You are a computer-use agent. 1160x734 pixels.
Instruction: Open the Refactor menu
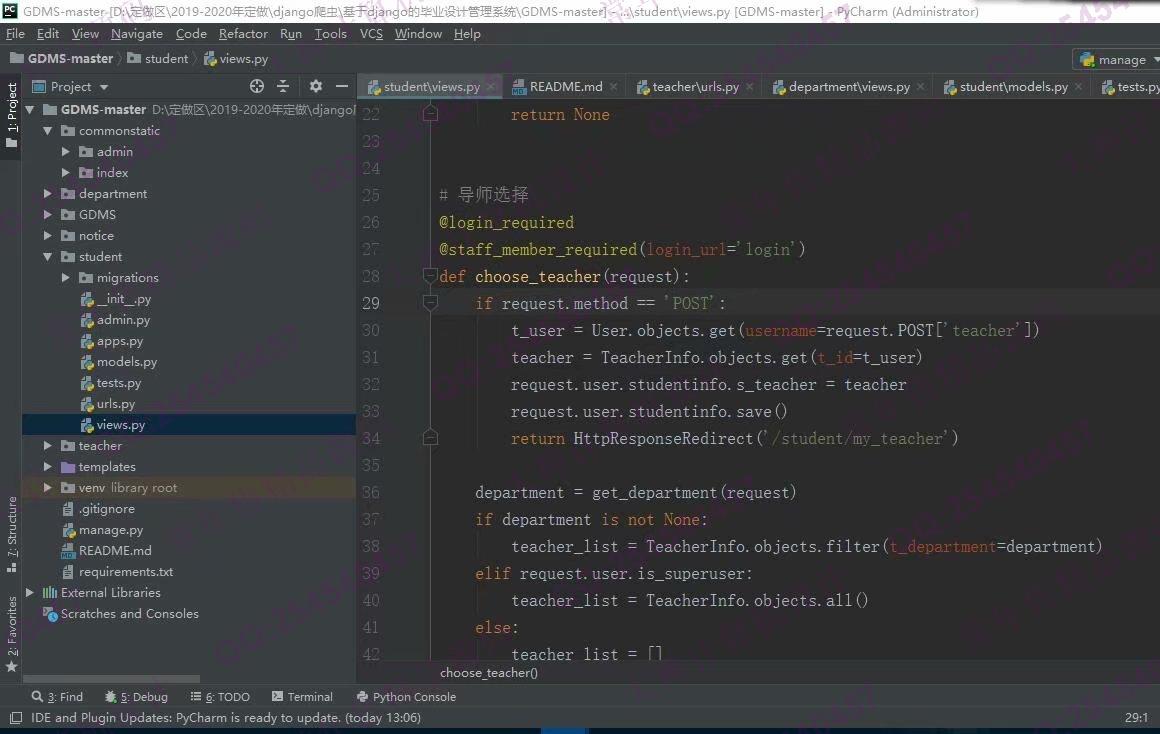pyautogui.click(x=243, y=34)
